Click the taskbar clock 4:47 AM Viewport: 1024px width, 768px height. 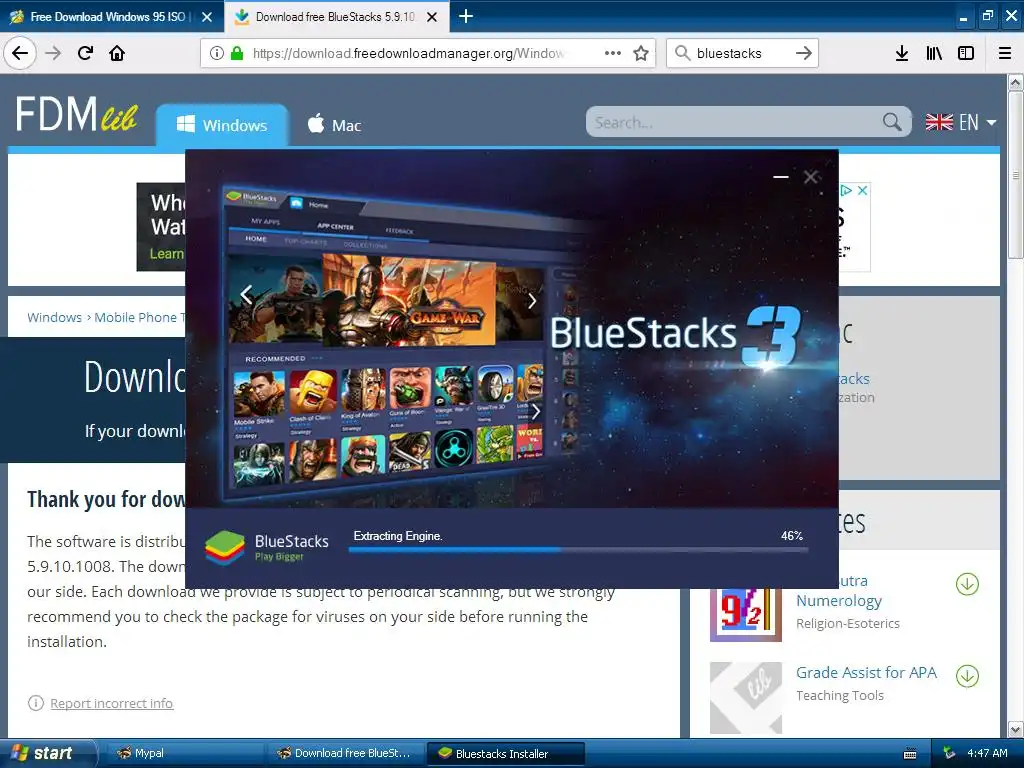point(987,753)
